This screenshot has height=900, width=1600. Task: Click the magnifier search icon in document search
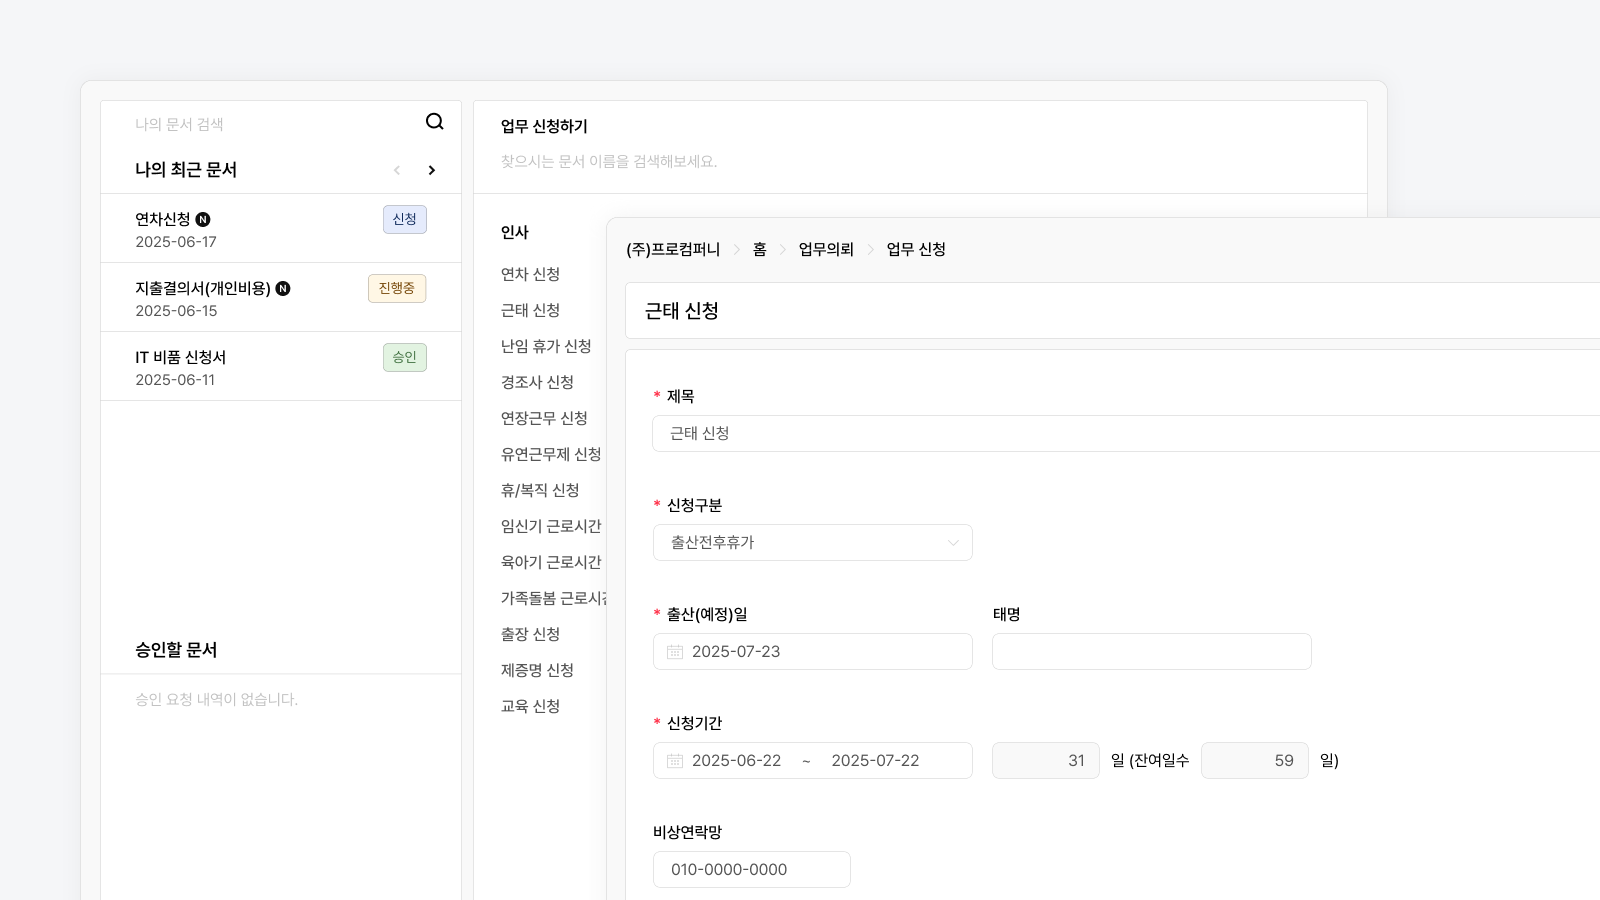point(434,122)
